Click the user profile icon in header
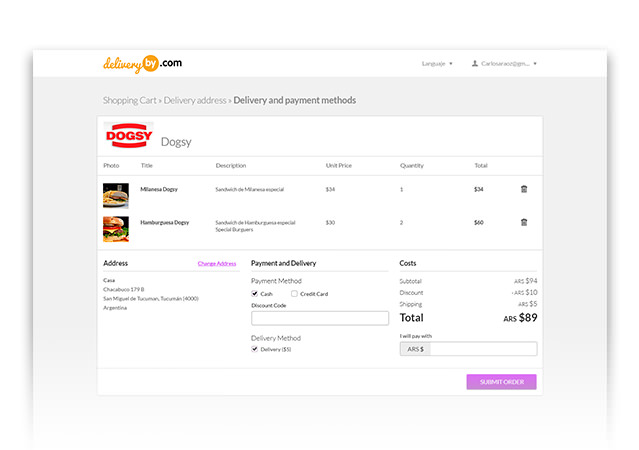This screenshot has height=450, width=639. coord(475,64)
